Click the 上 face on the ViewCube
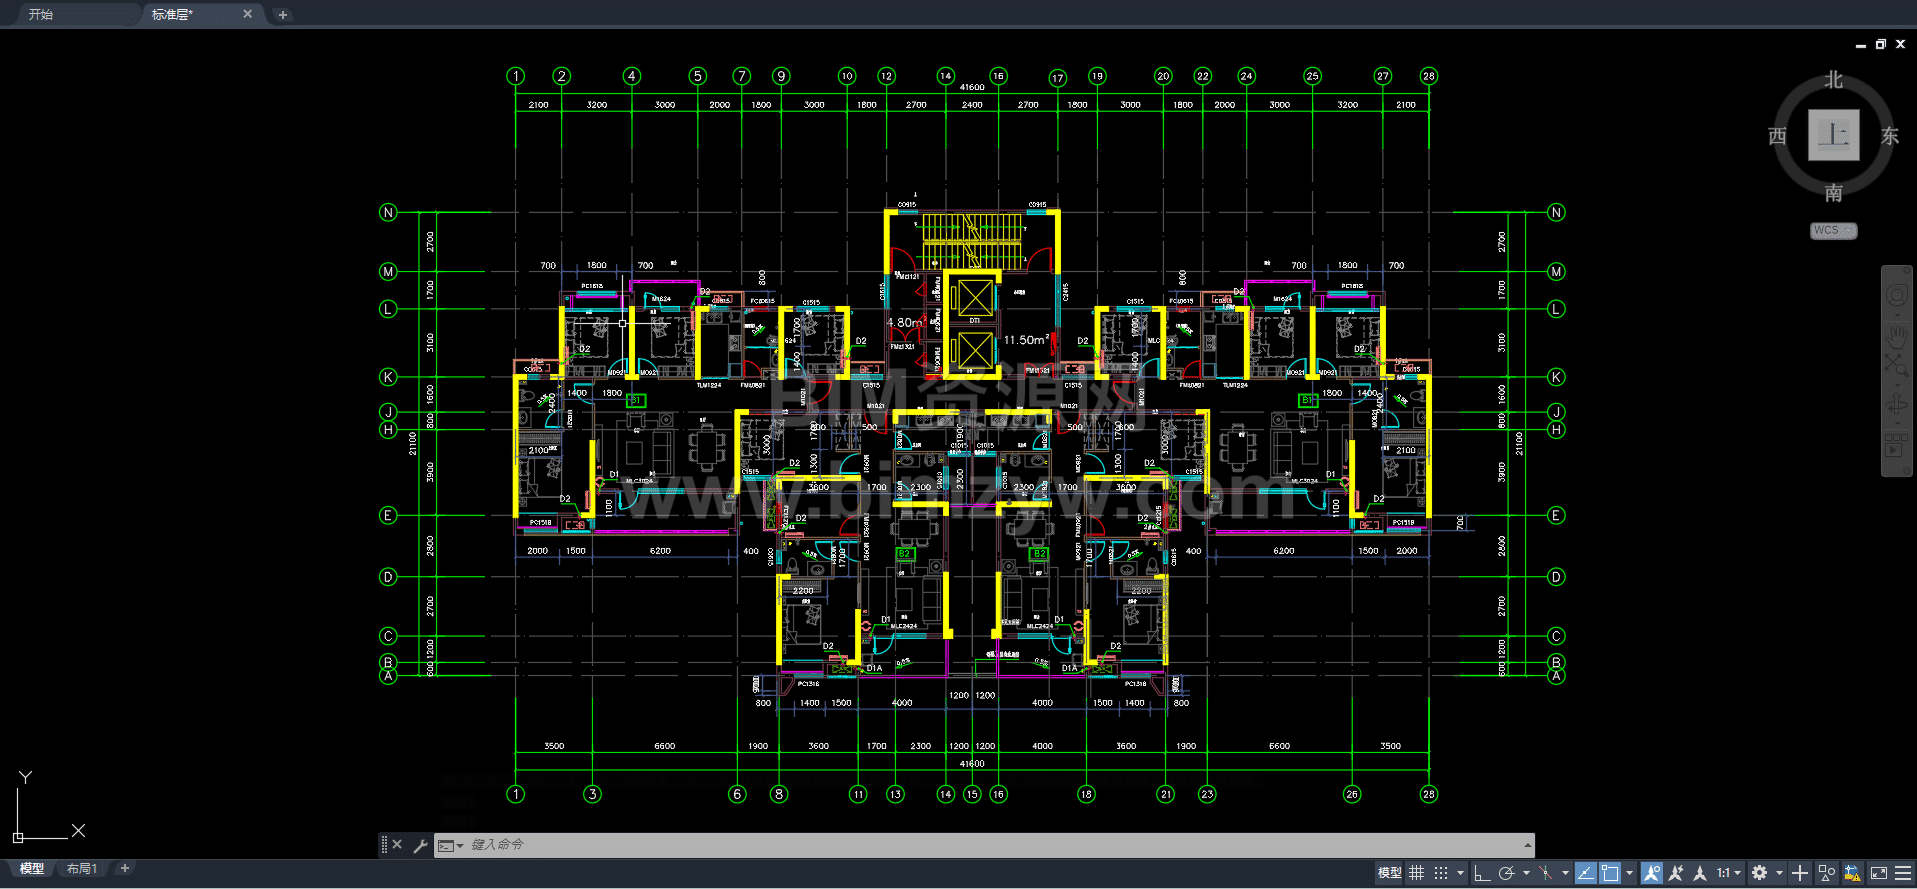 tap(1833, 135)
